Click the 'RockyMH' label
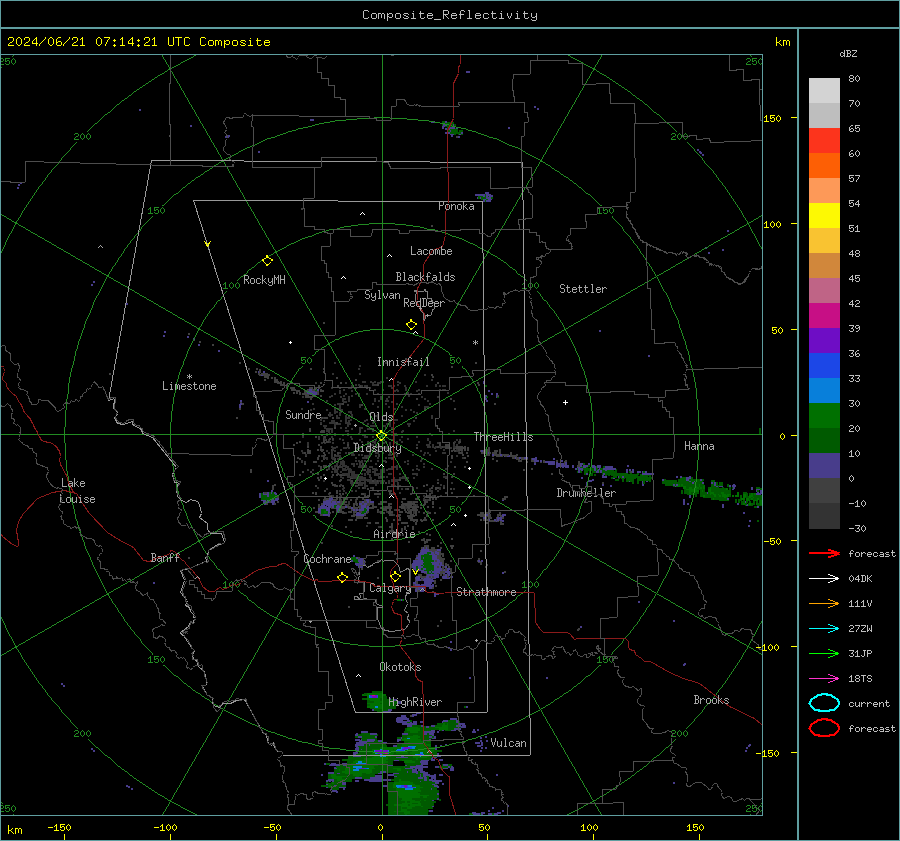900x841 pixels. coord(264,280)
